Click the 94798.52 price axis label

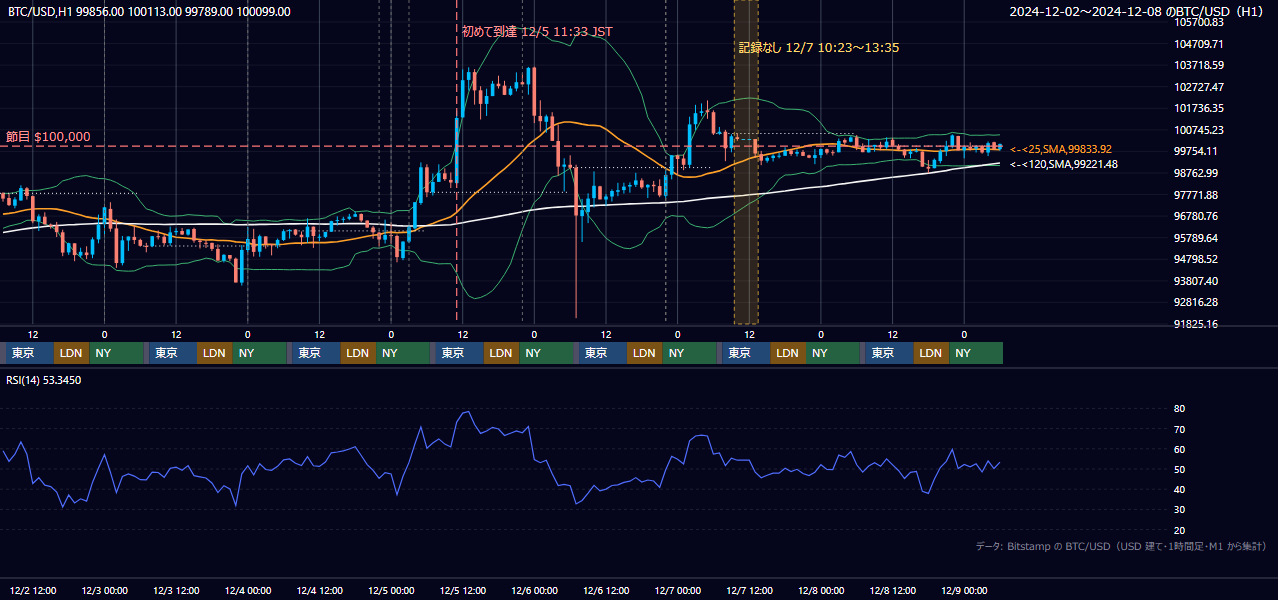(x=1197, y=259)
